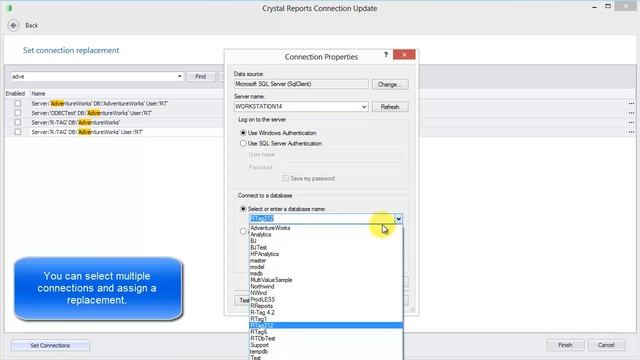Open options for Server:'ODBCTest' row

[x=631, y=113]
